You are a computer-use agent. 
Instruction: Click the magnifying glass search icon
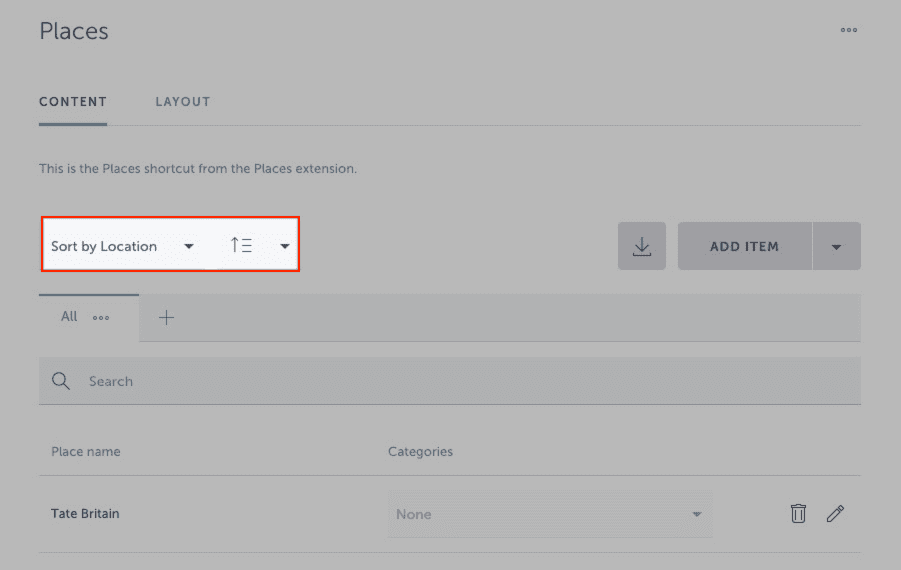61,381
